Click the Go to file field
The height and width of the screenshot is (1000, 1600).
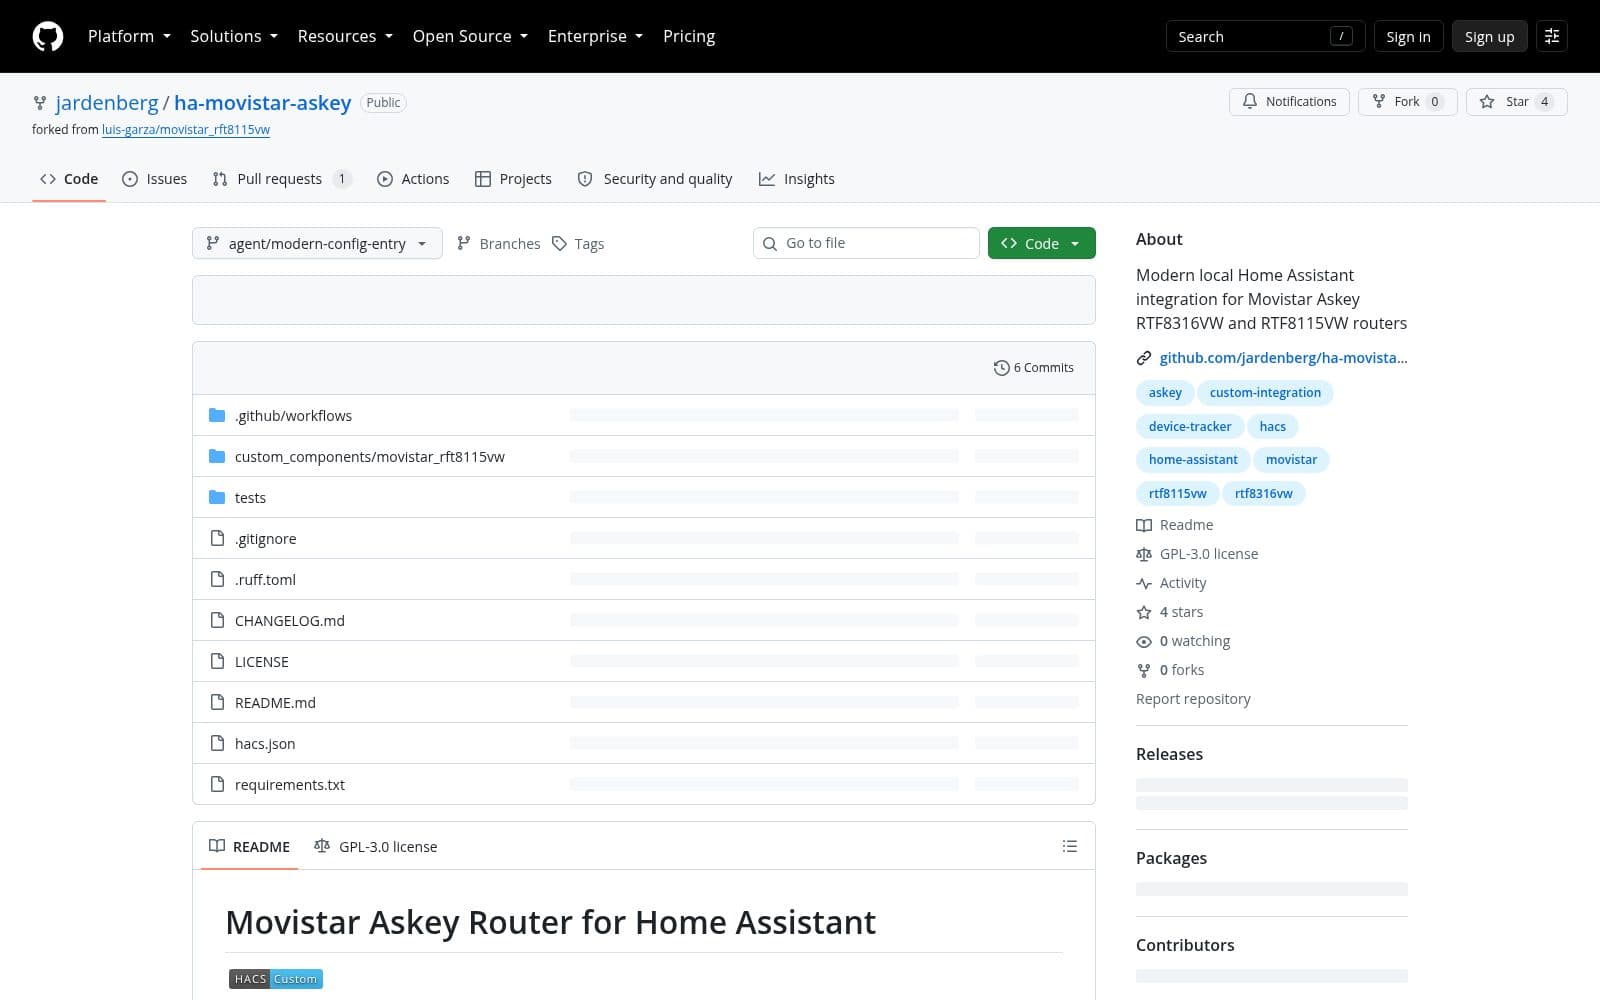tap(866, 243)
